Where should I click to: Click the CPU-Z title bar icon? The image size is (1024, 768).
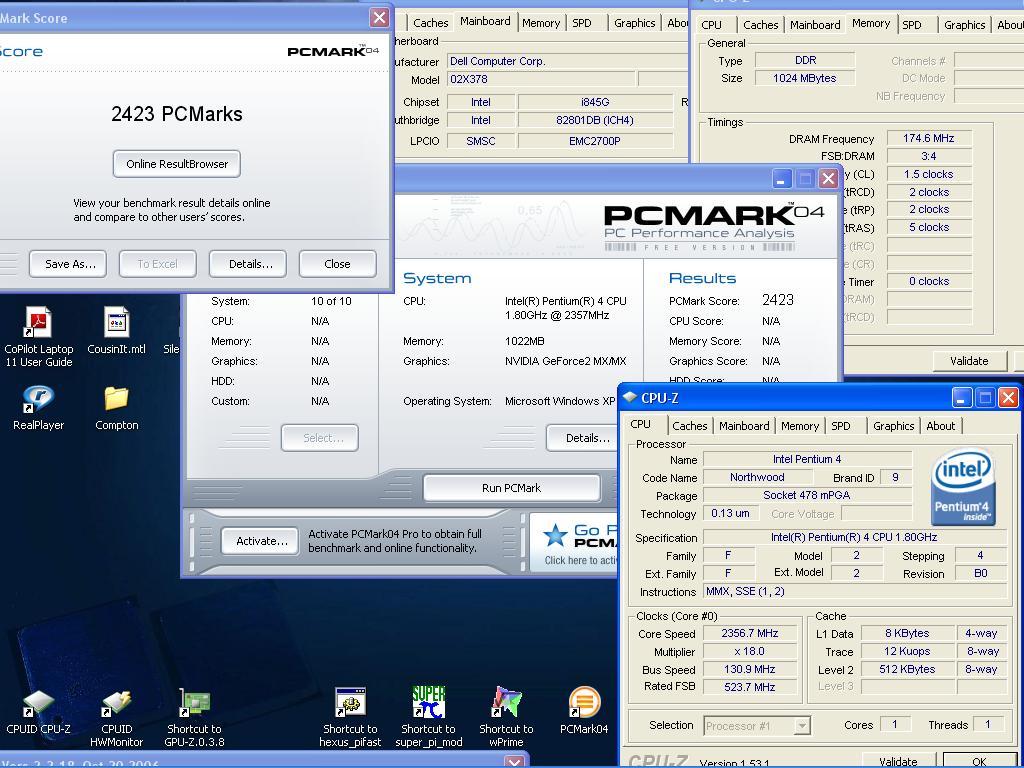pos(630,397)
